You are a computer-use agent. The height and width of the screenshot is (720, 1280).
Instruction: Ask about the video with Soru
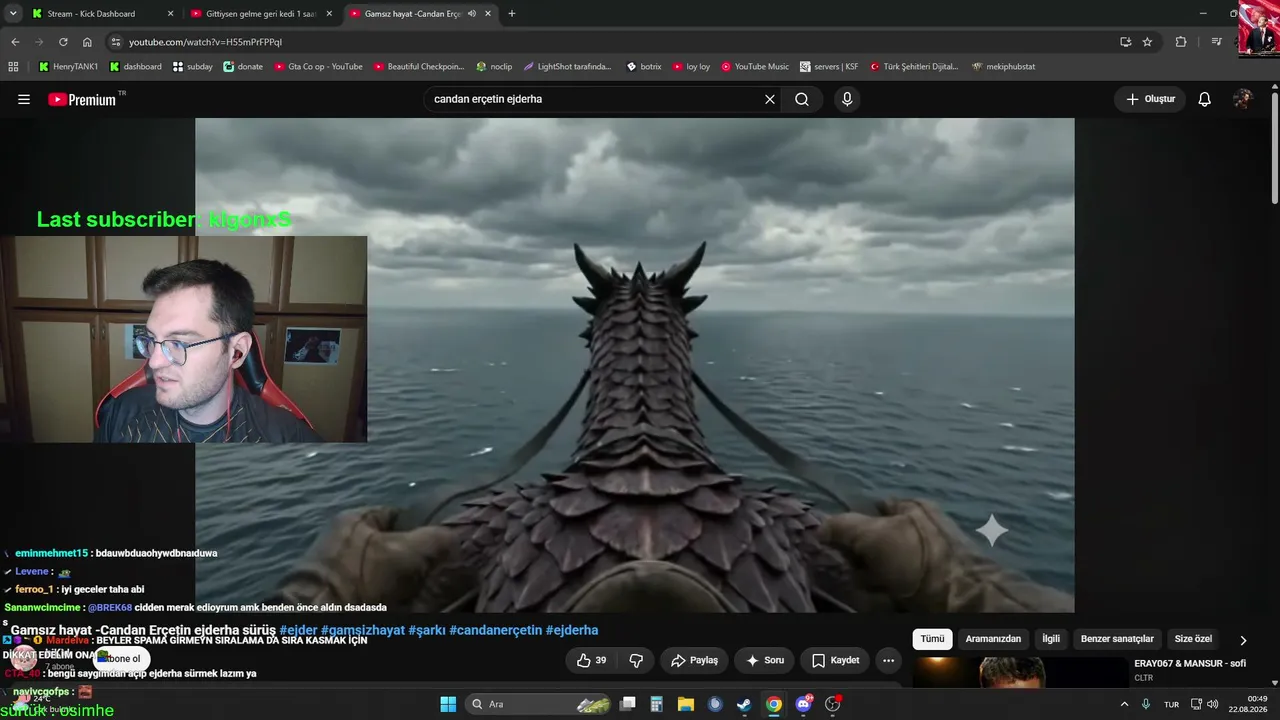765,660
